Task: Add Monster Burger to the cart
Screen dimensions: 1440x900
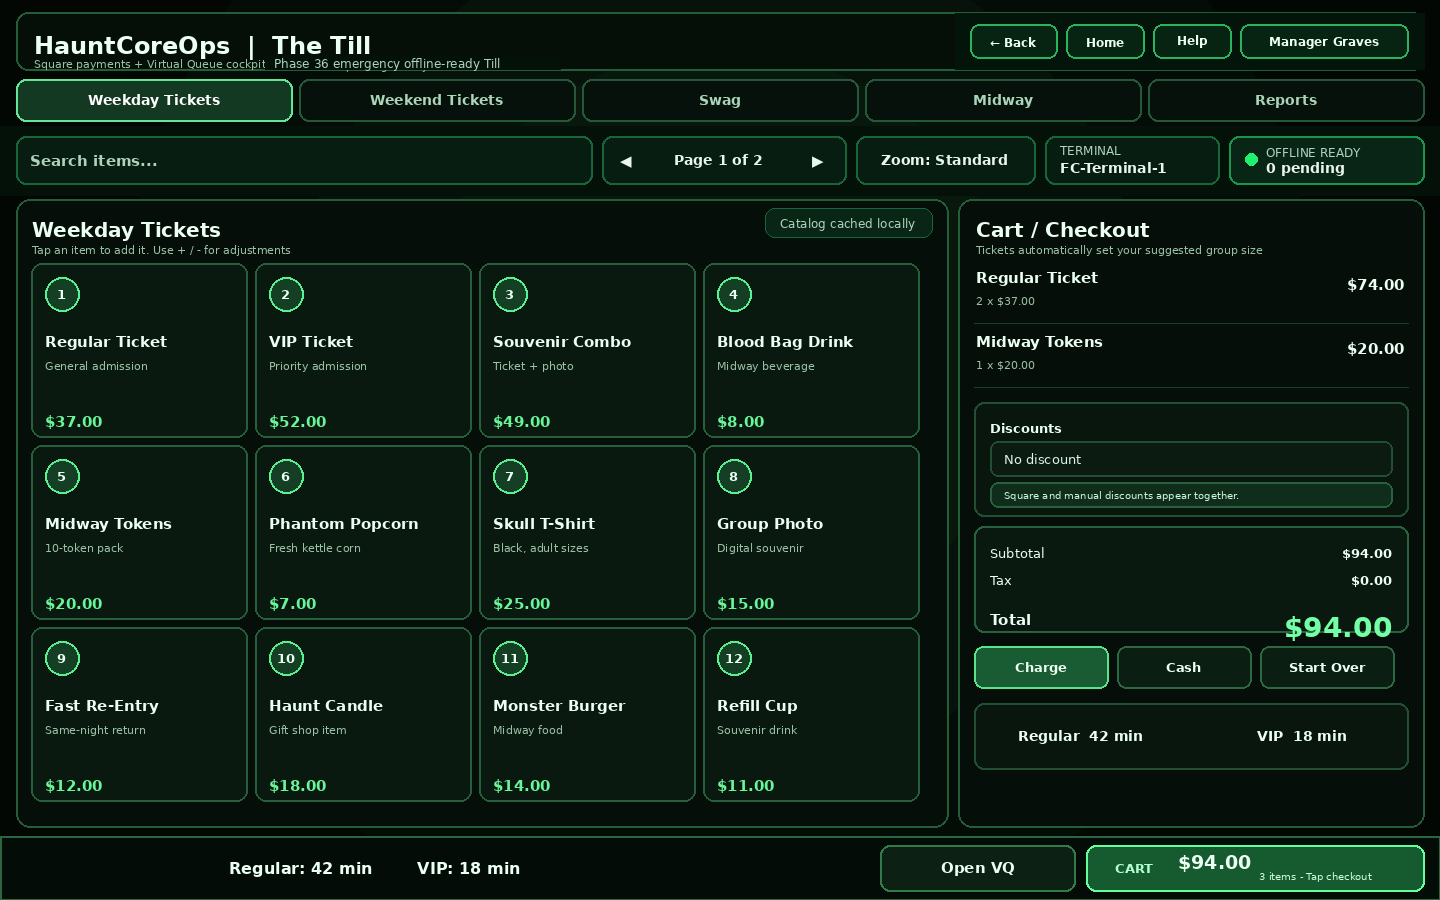Action: (x=588, y=714)
